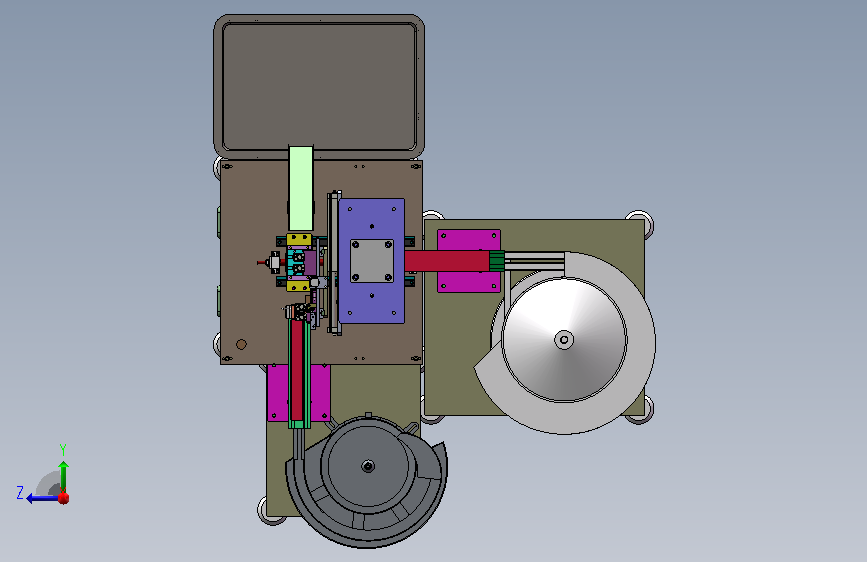Screen dimensions: 867x562
Task: Click the 'Z' axis label
Action: (20, 492)
